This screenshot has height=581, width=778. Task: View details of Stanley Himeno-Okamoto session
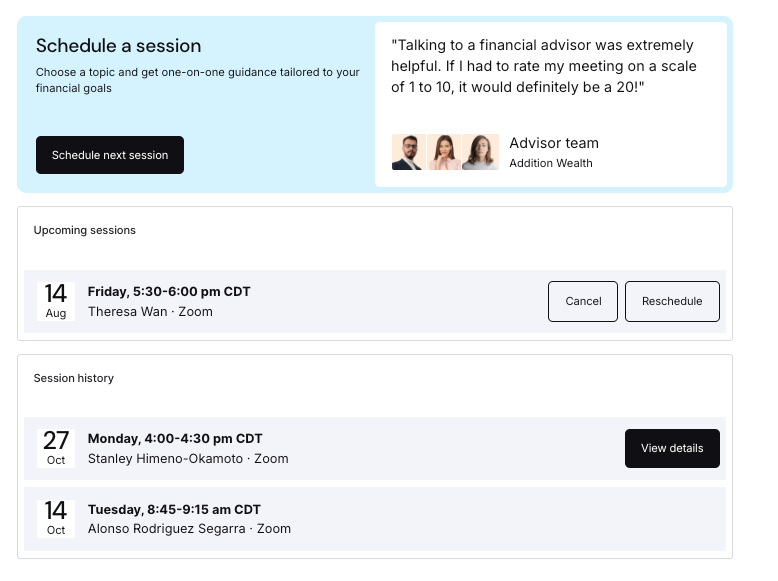[672, 448]
